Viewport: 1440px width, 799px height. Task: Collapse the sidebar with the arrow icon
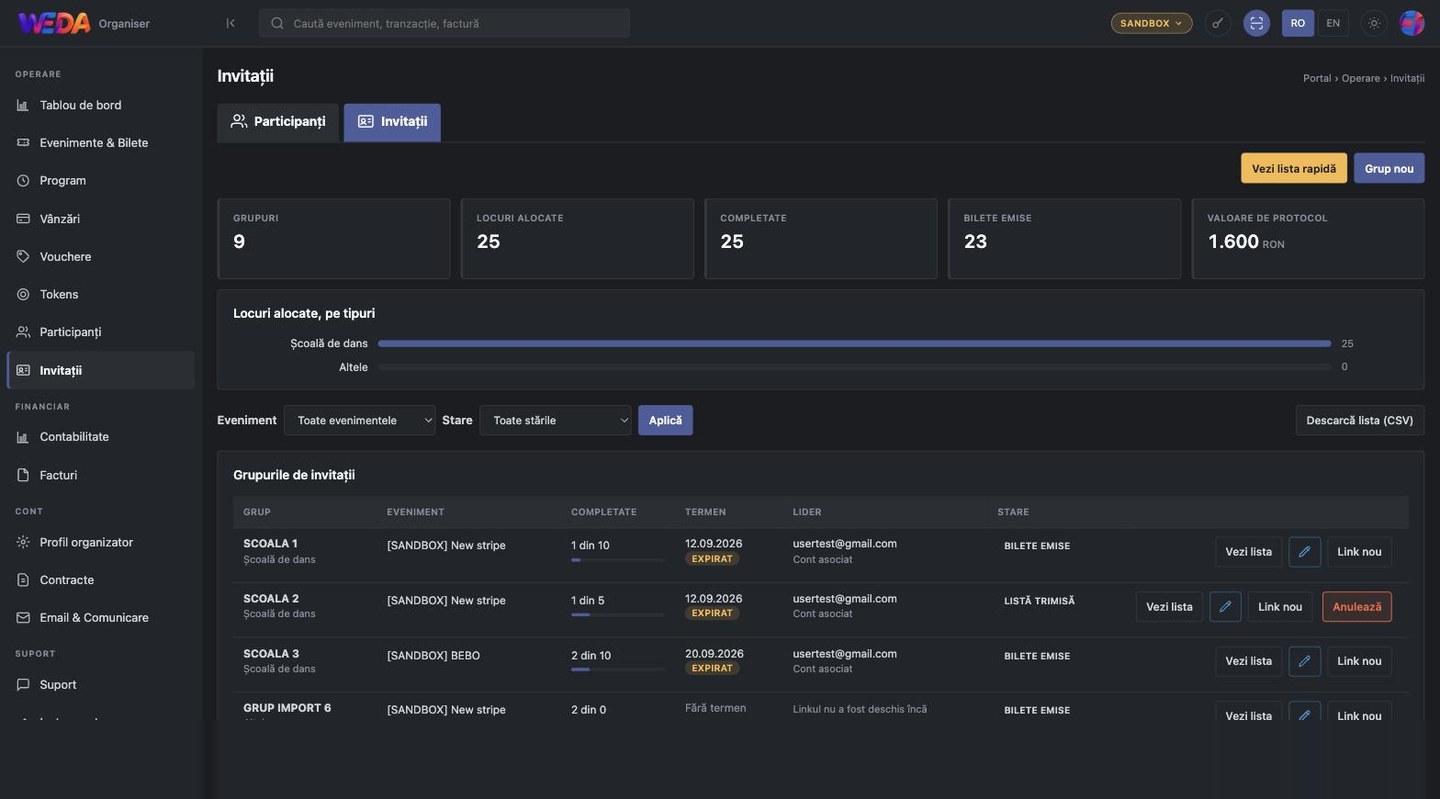230,23
